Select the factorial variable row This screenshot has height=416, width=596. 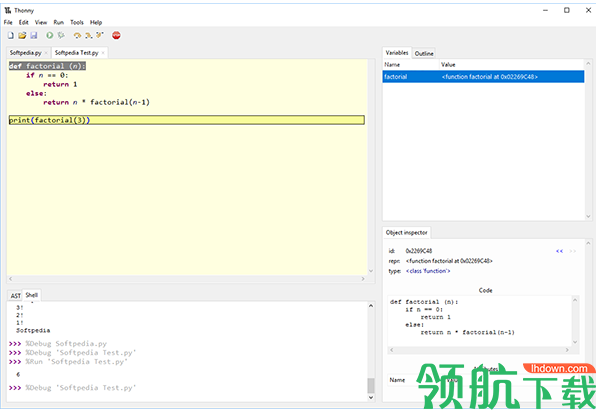(483, 77)
